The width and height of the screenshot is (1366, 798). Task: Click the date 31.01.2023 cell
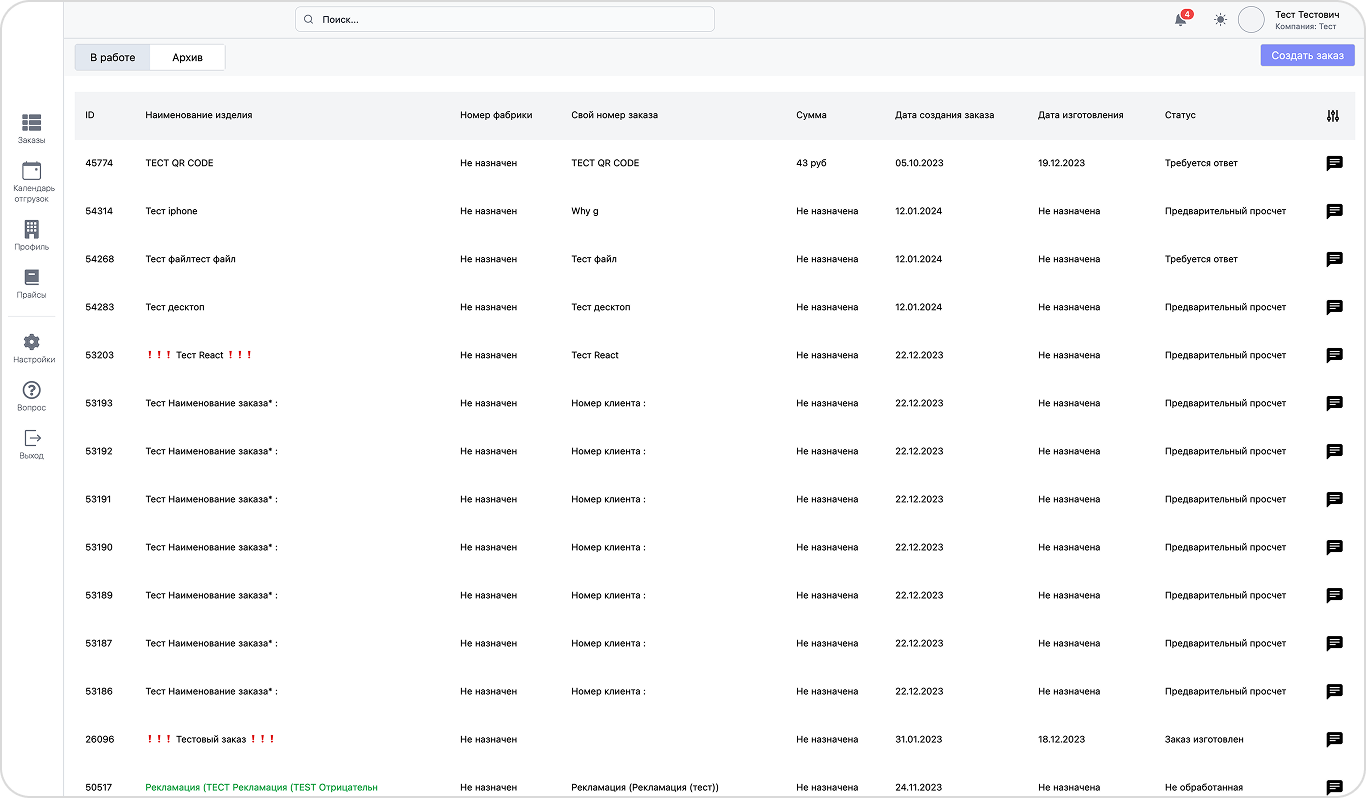pyautogui.click(x=919, y=739)
